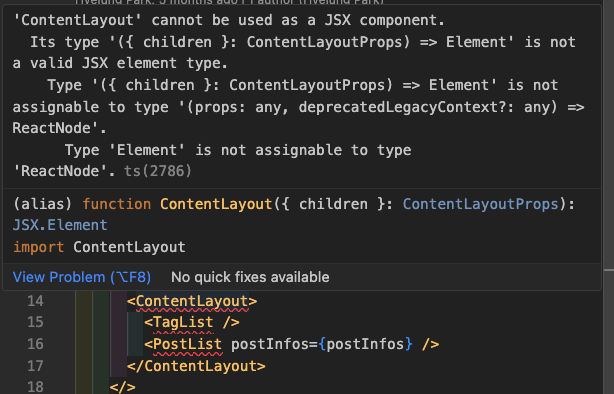The height and width of the screenshot is (394, 614).
Task: Click line number 17 in the gutter
Action: [x=35, y=366]
